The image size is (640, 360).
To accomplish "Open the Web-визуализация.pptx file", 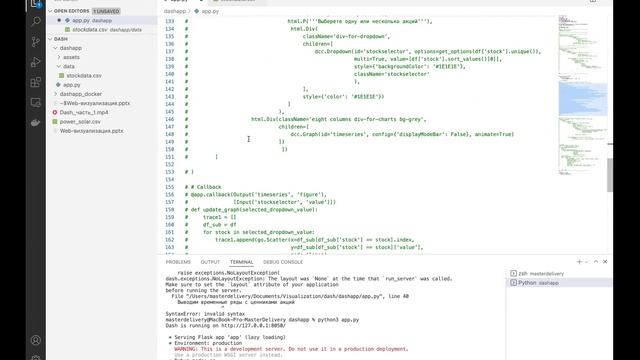I will pyautogui.click(x=91, y=131).
